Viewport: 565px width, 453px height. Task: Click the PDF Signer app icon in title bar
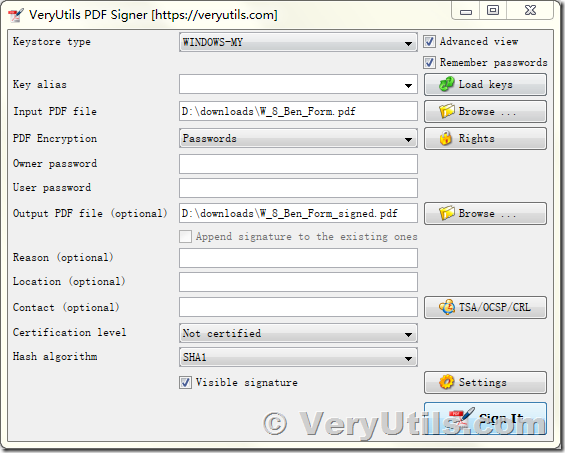point(15,14)
